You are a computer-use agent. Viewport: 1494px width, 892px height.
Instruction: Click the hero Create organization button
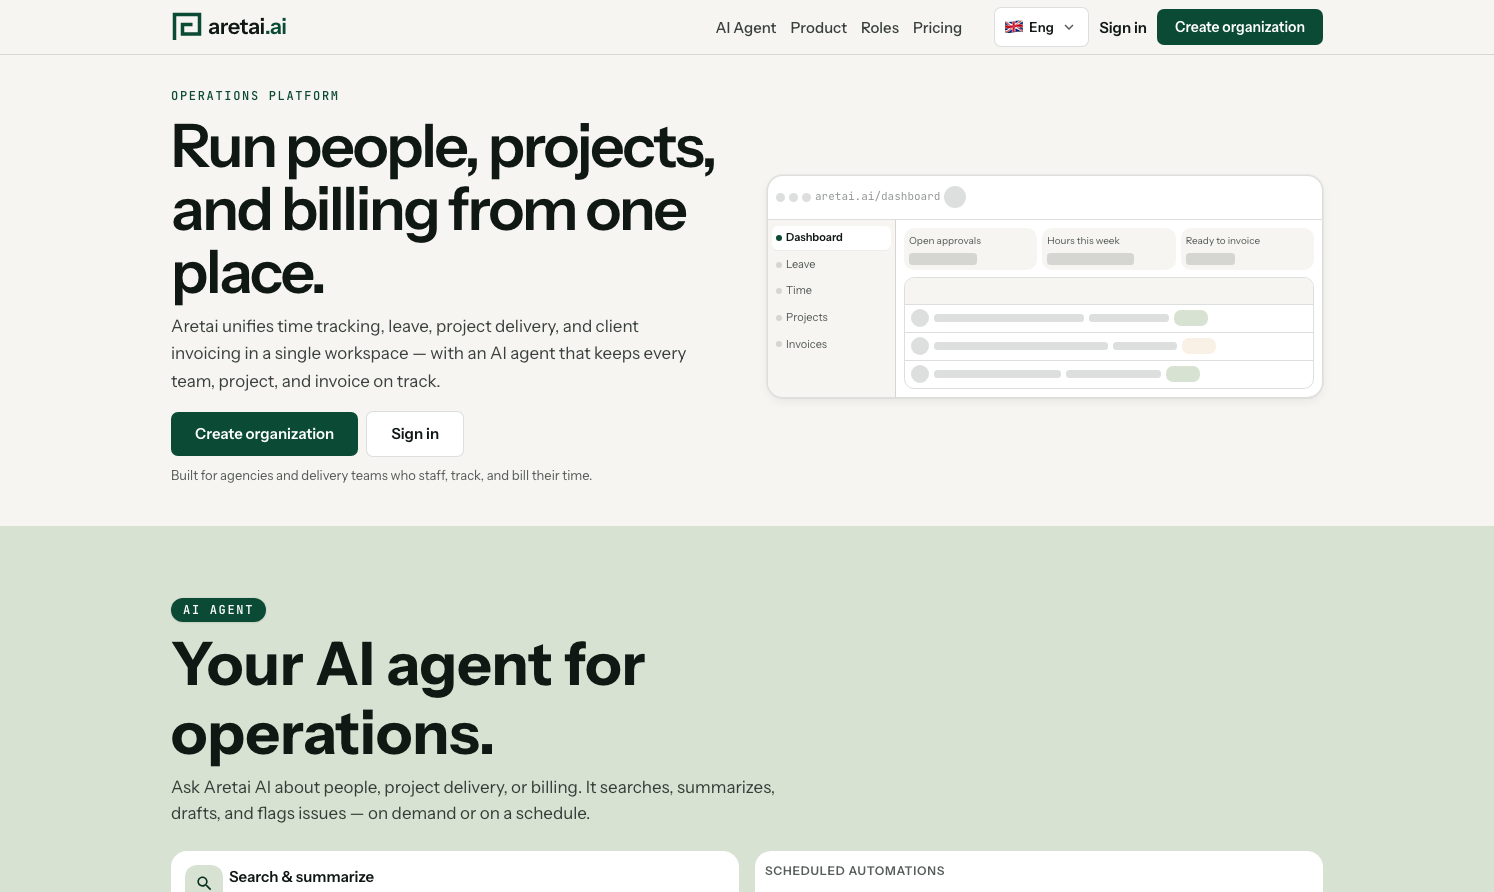coord(264,434)
